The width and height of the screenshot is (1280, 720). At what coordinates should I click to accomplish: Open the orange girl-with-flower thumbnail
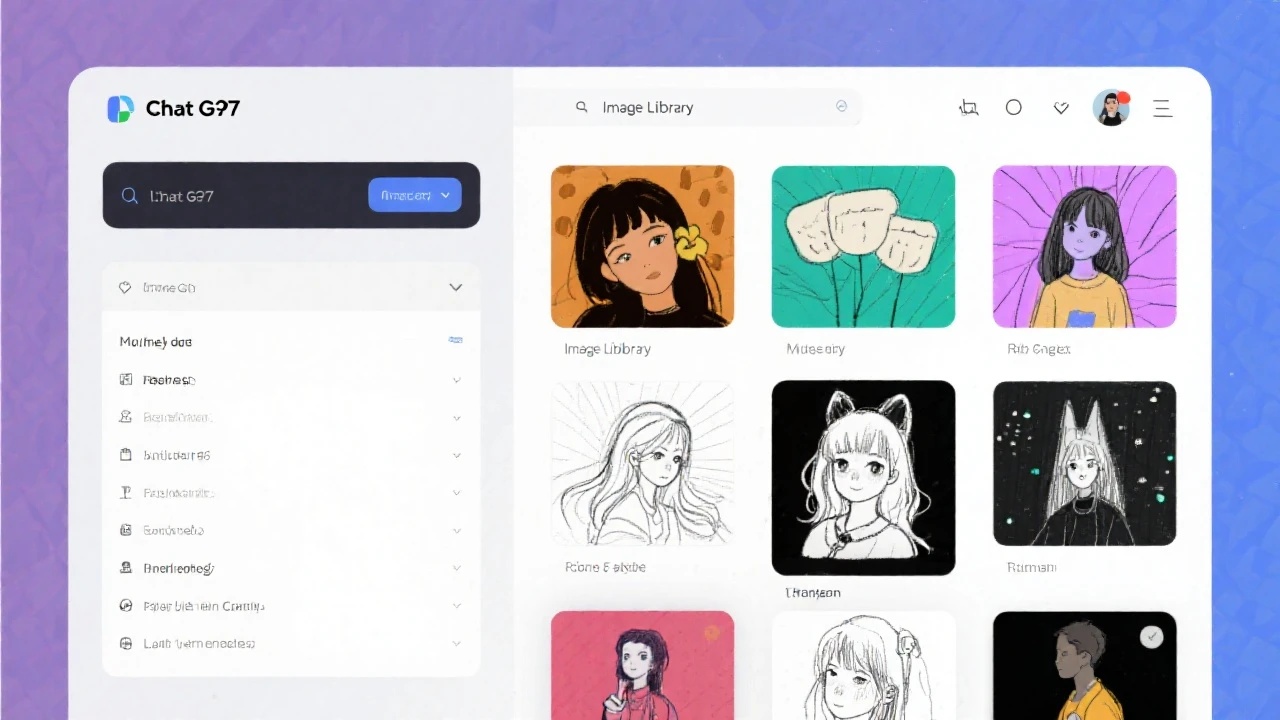click(642, 246)
